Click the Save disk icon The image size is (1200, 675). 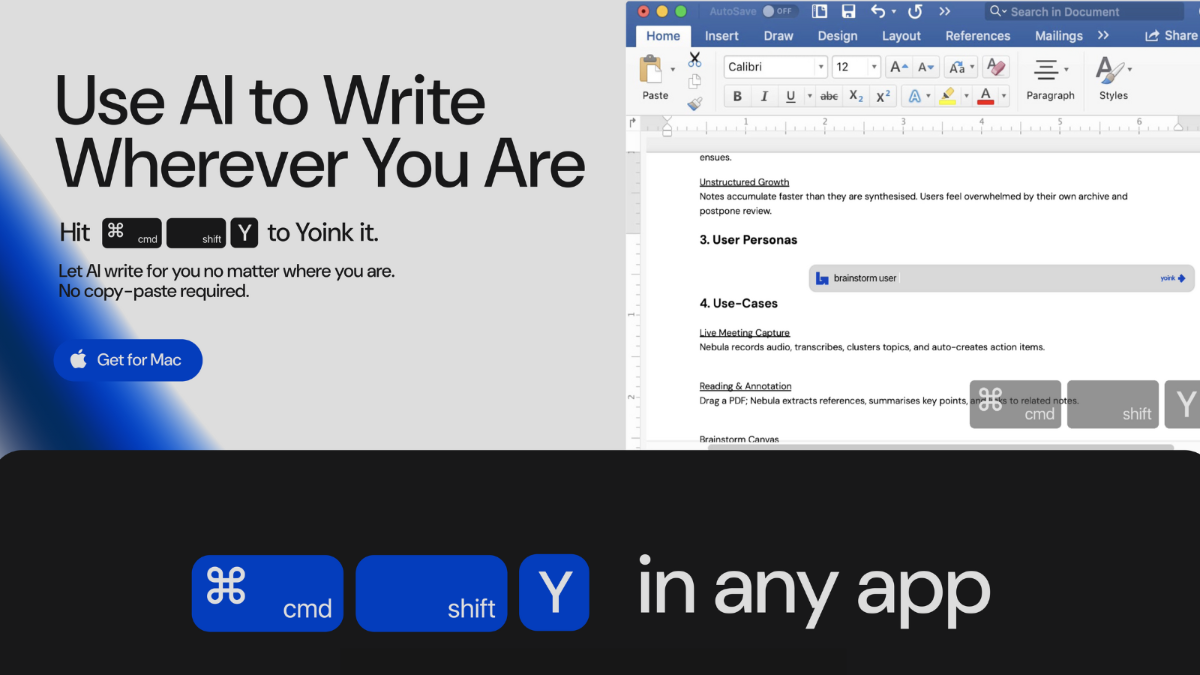click(848, 11)
